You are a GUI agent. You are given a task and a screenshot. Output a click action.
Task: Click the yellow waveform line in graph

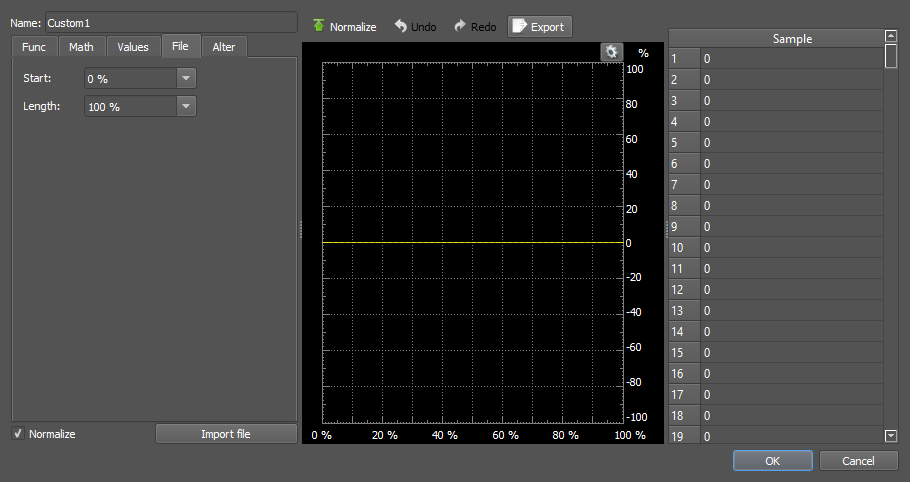tap(473, 242)
